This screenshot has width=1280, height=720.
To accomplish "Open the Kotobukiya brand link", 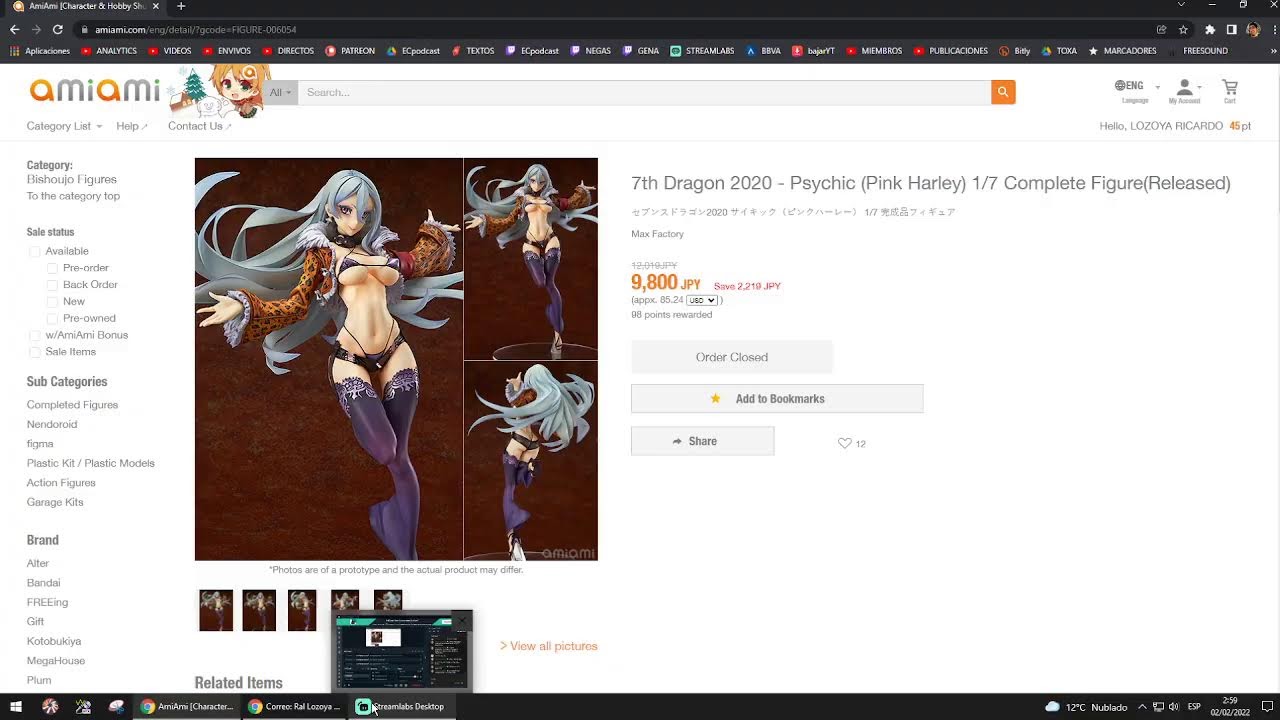I will (x=54, y=641).
